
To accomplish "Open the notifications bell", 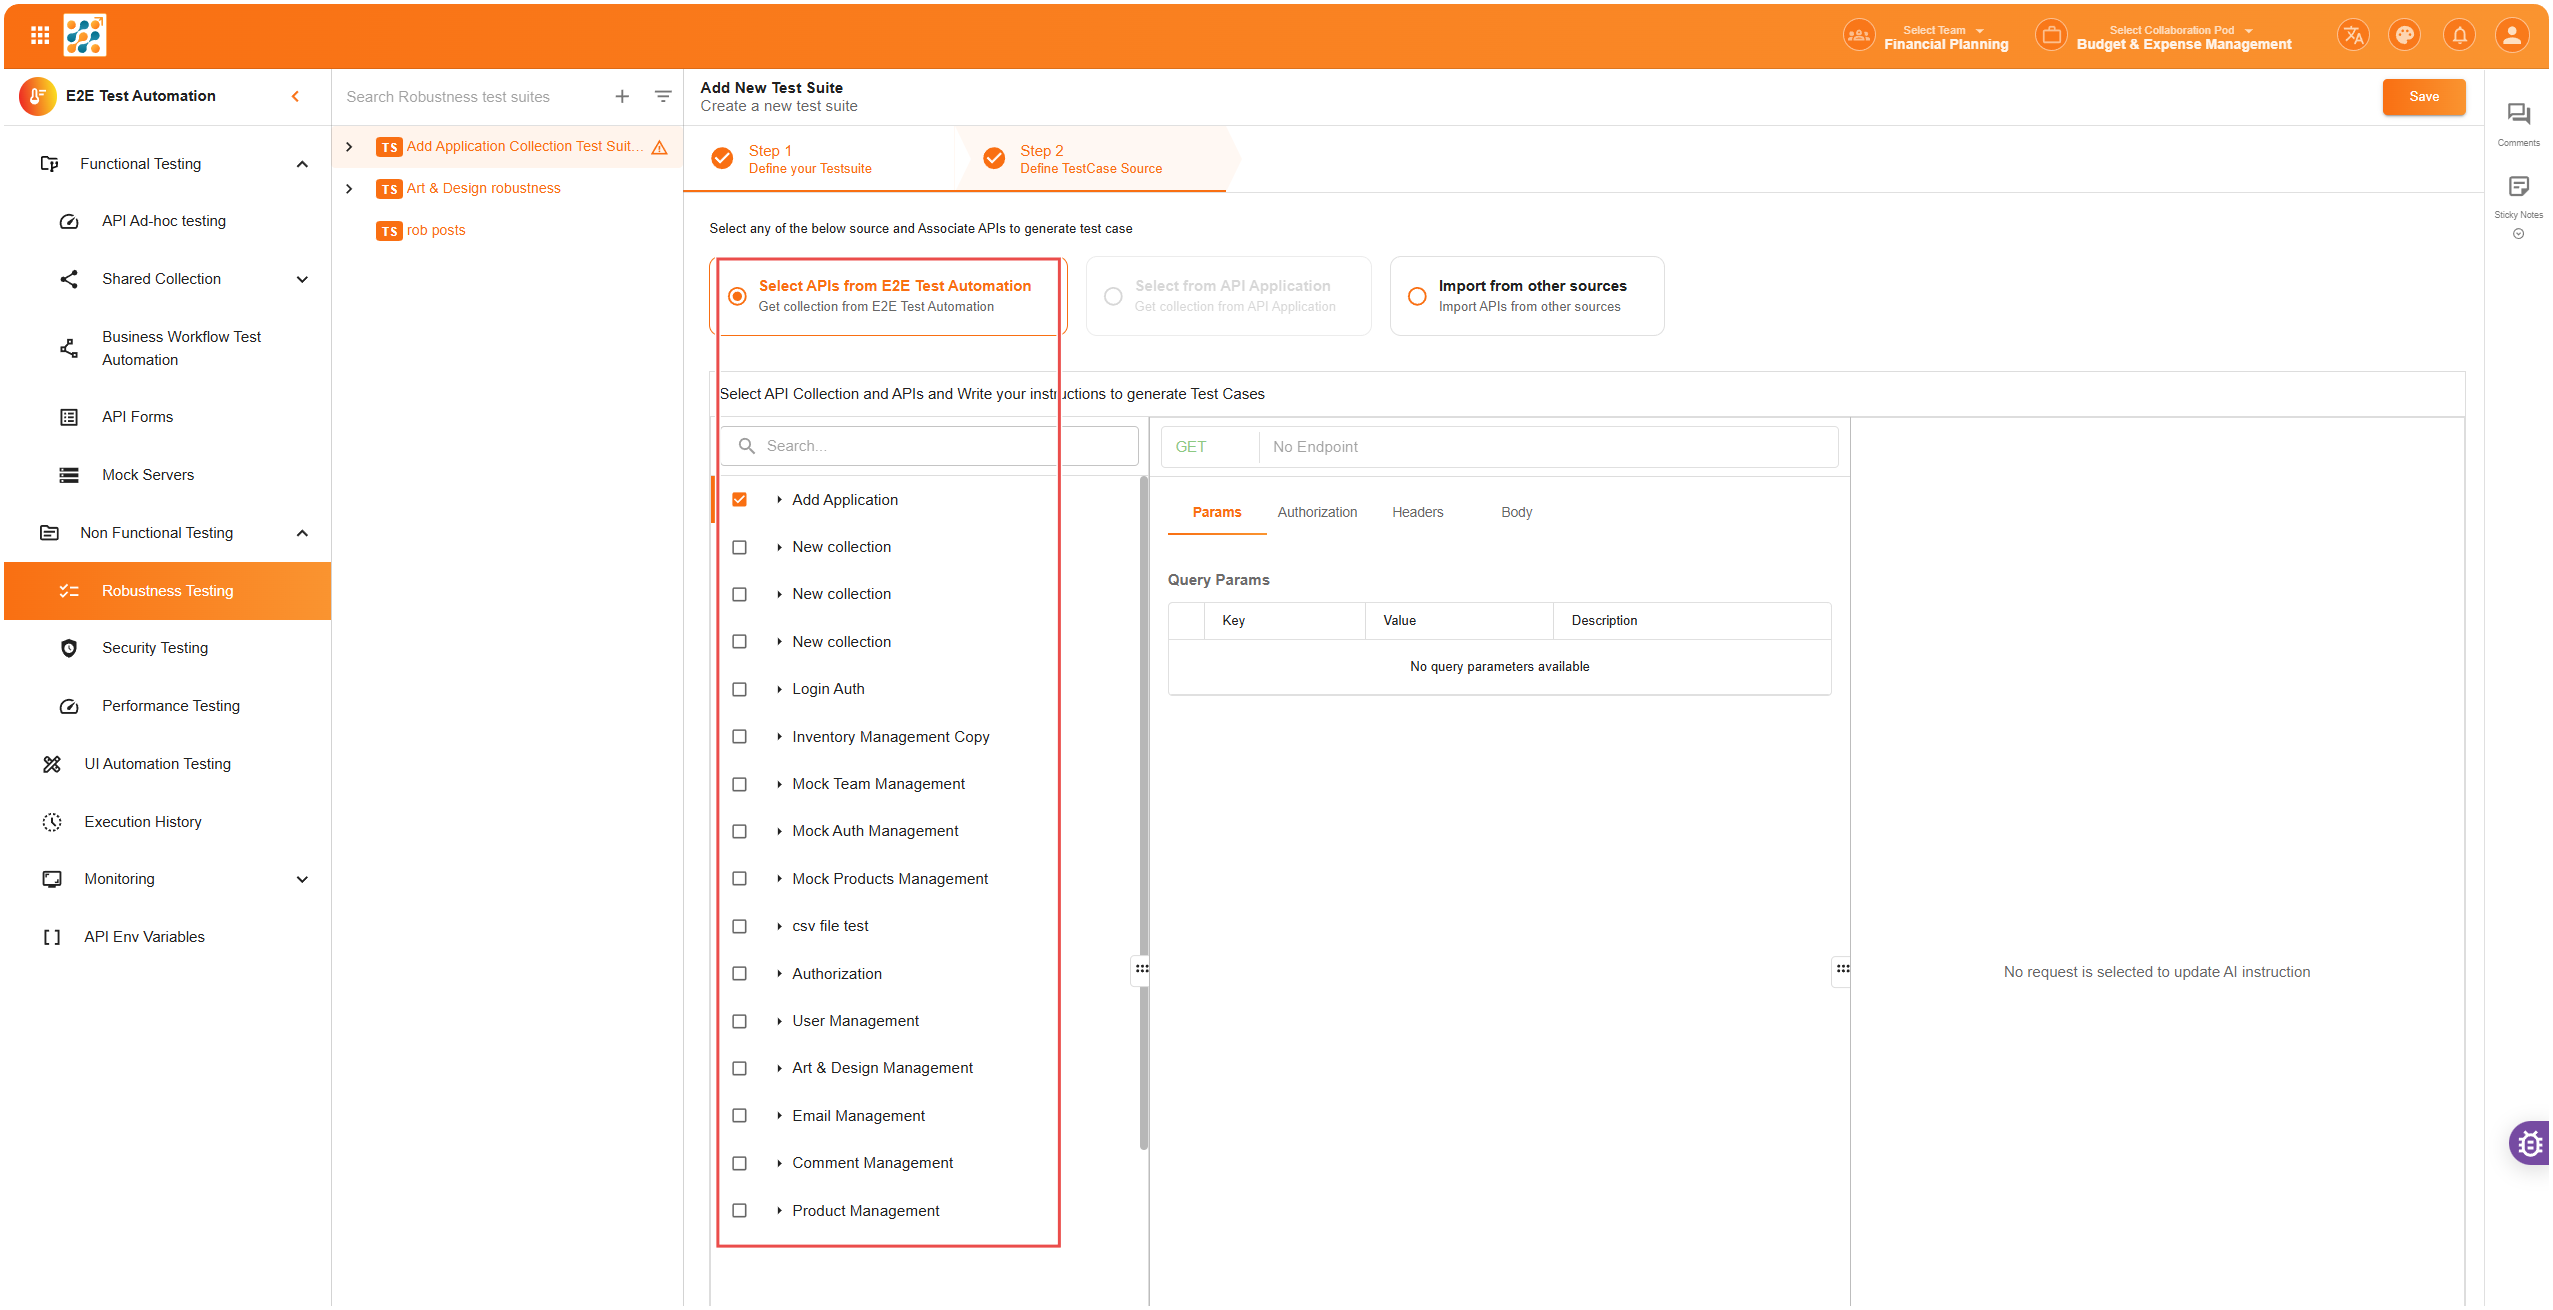I will pos(2459,36).
